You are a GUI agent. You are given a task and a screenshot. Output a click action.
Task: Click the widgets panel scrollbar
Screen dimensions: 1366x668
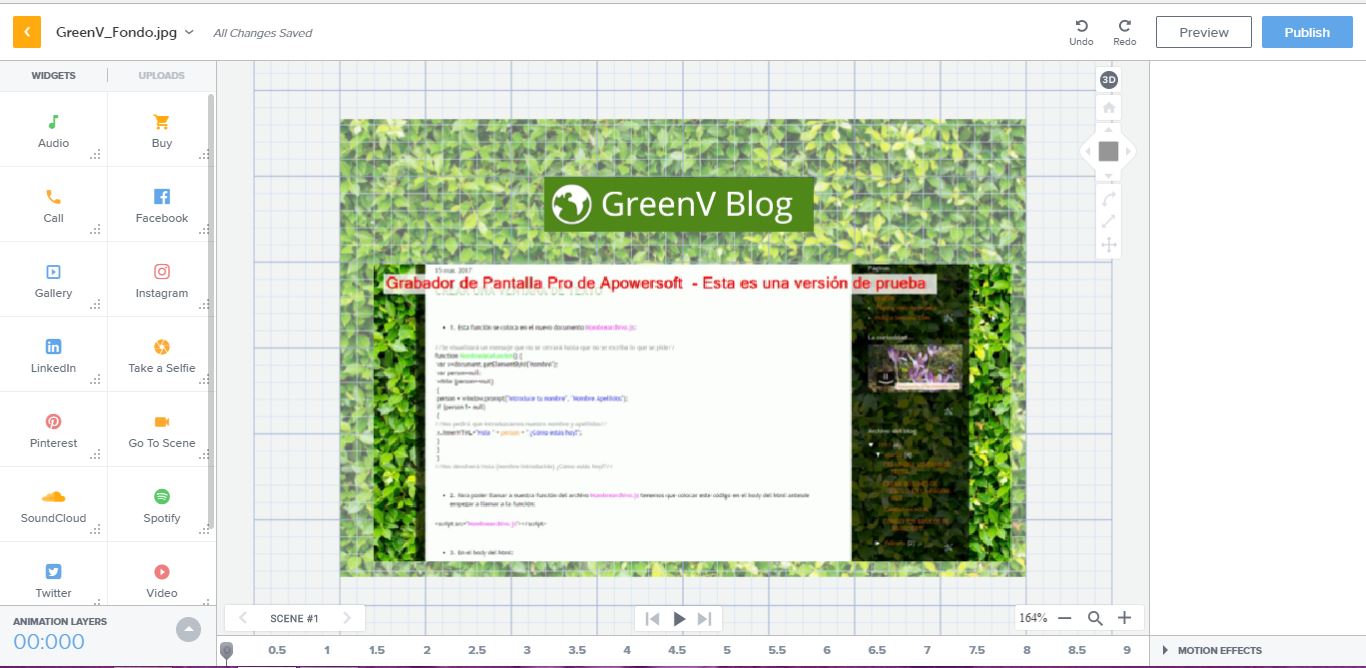coord(211,310)
